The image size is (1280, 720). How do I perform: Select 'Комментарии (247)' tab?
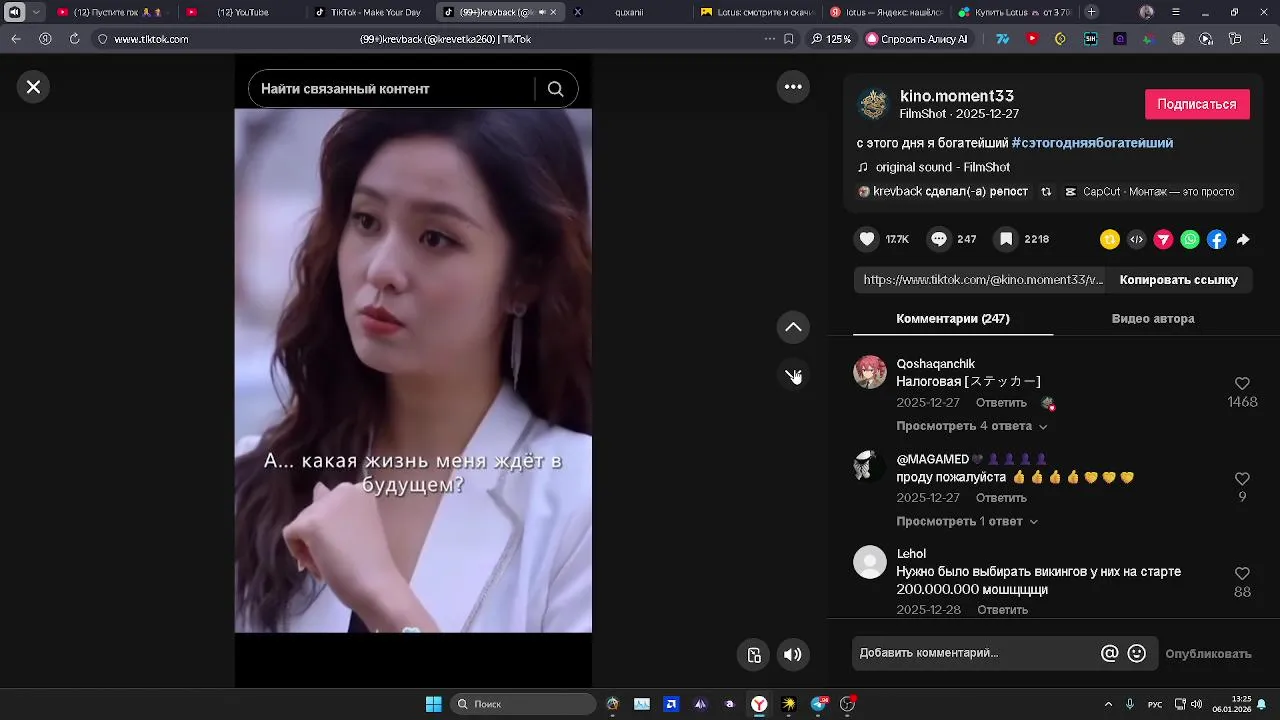pyautogui.click(x=953, y=318)
